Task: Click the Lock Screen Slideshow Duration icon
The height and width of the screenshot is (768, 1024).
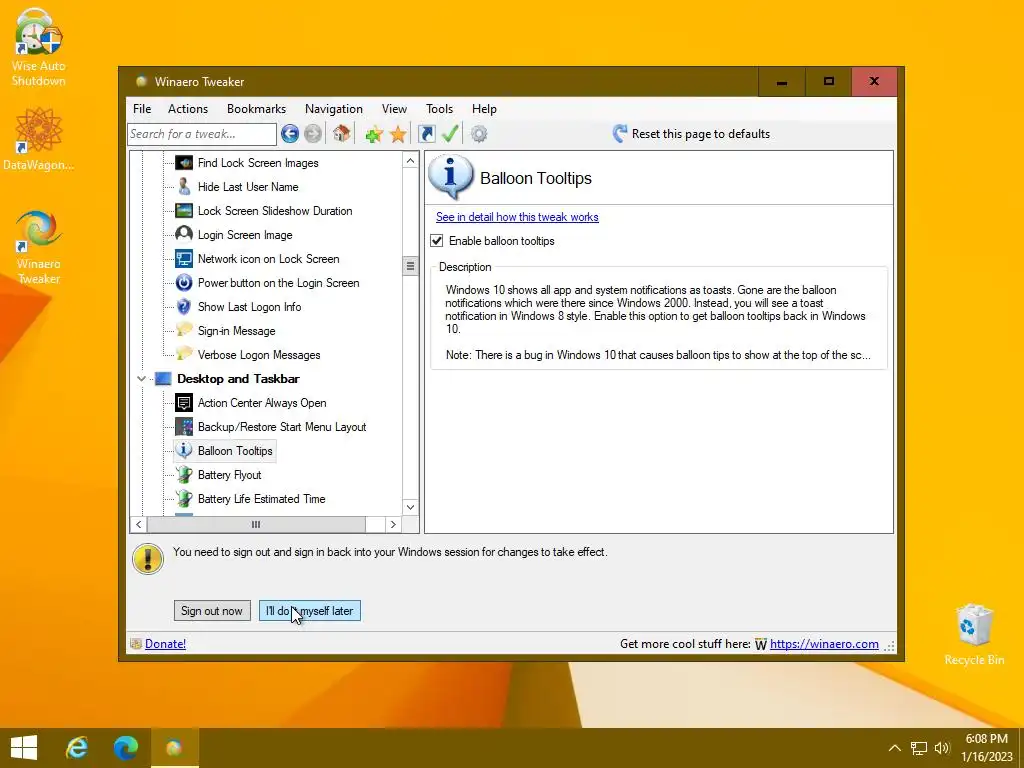Action: [x=184, y=211]
